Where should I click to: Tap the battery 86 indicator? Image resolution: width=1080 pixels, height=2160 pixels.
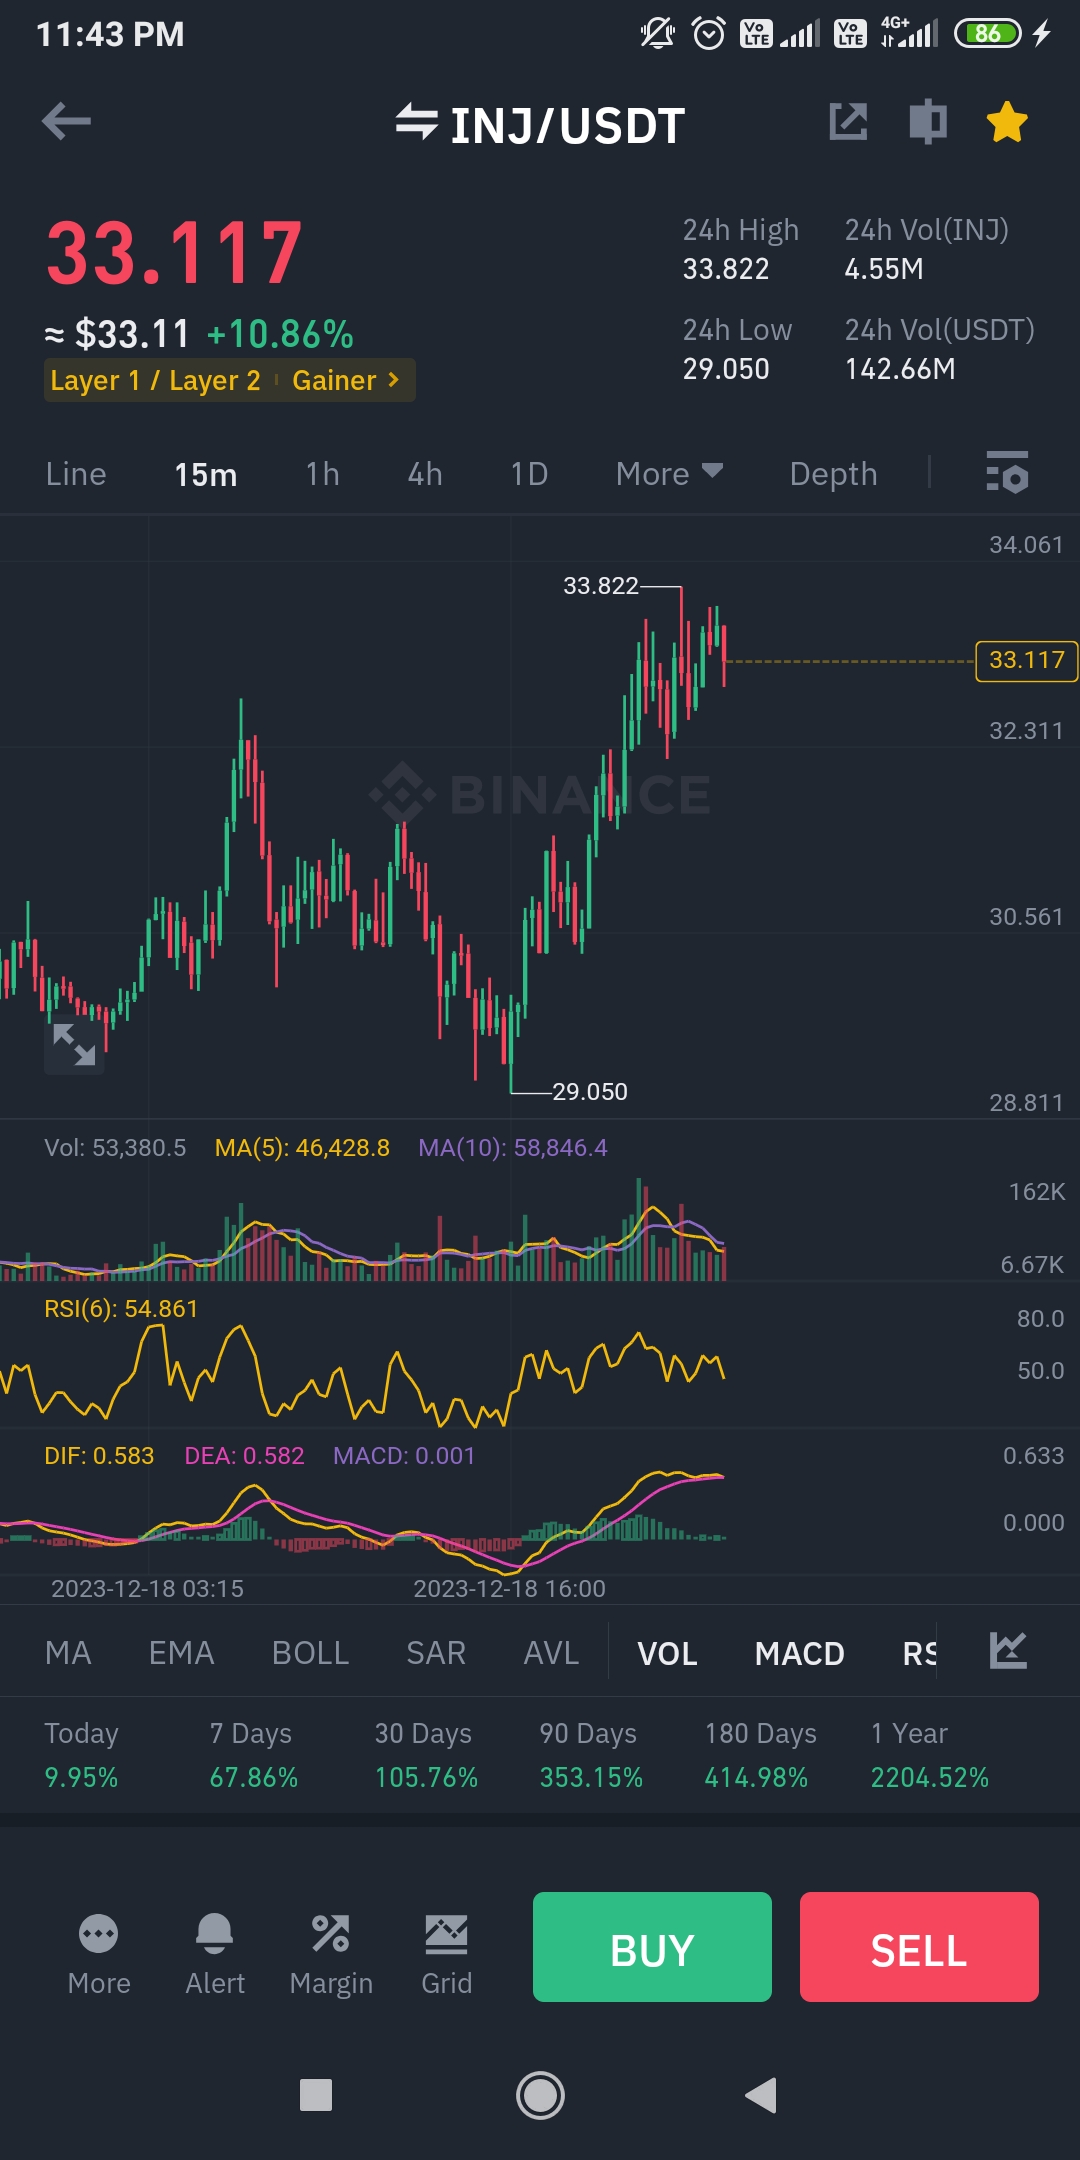[988, 34]
